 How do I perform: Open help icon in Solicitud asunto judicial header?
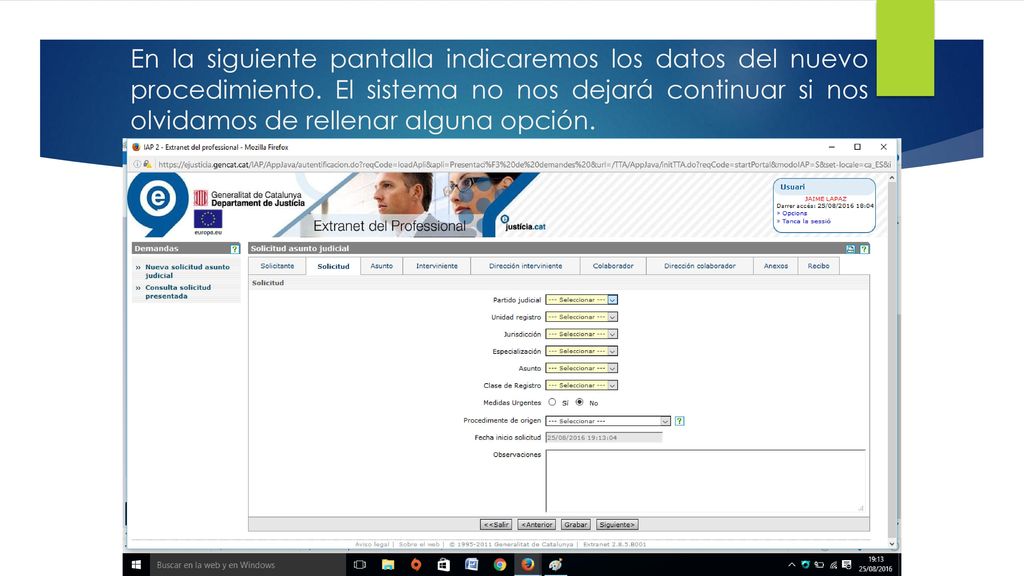[x=864, y=249]
